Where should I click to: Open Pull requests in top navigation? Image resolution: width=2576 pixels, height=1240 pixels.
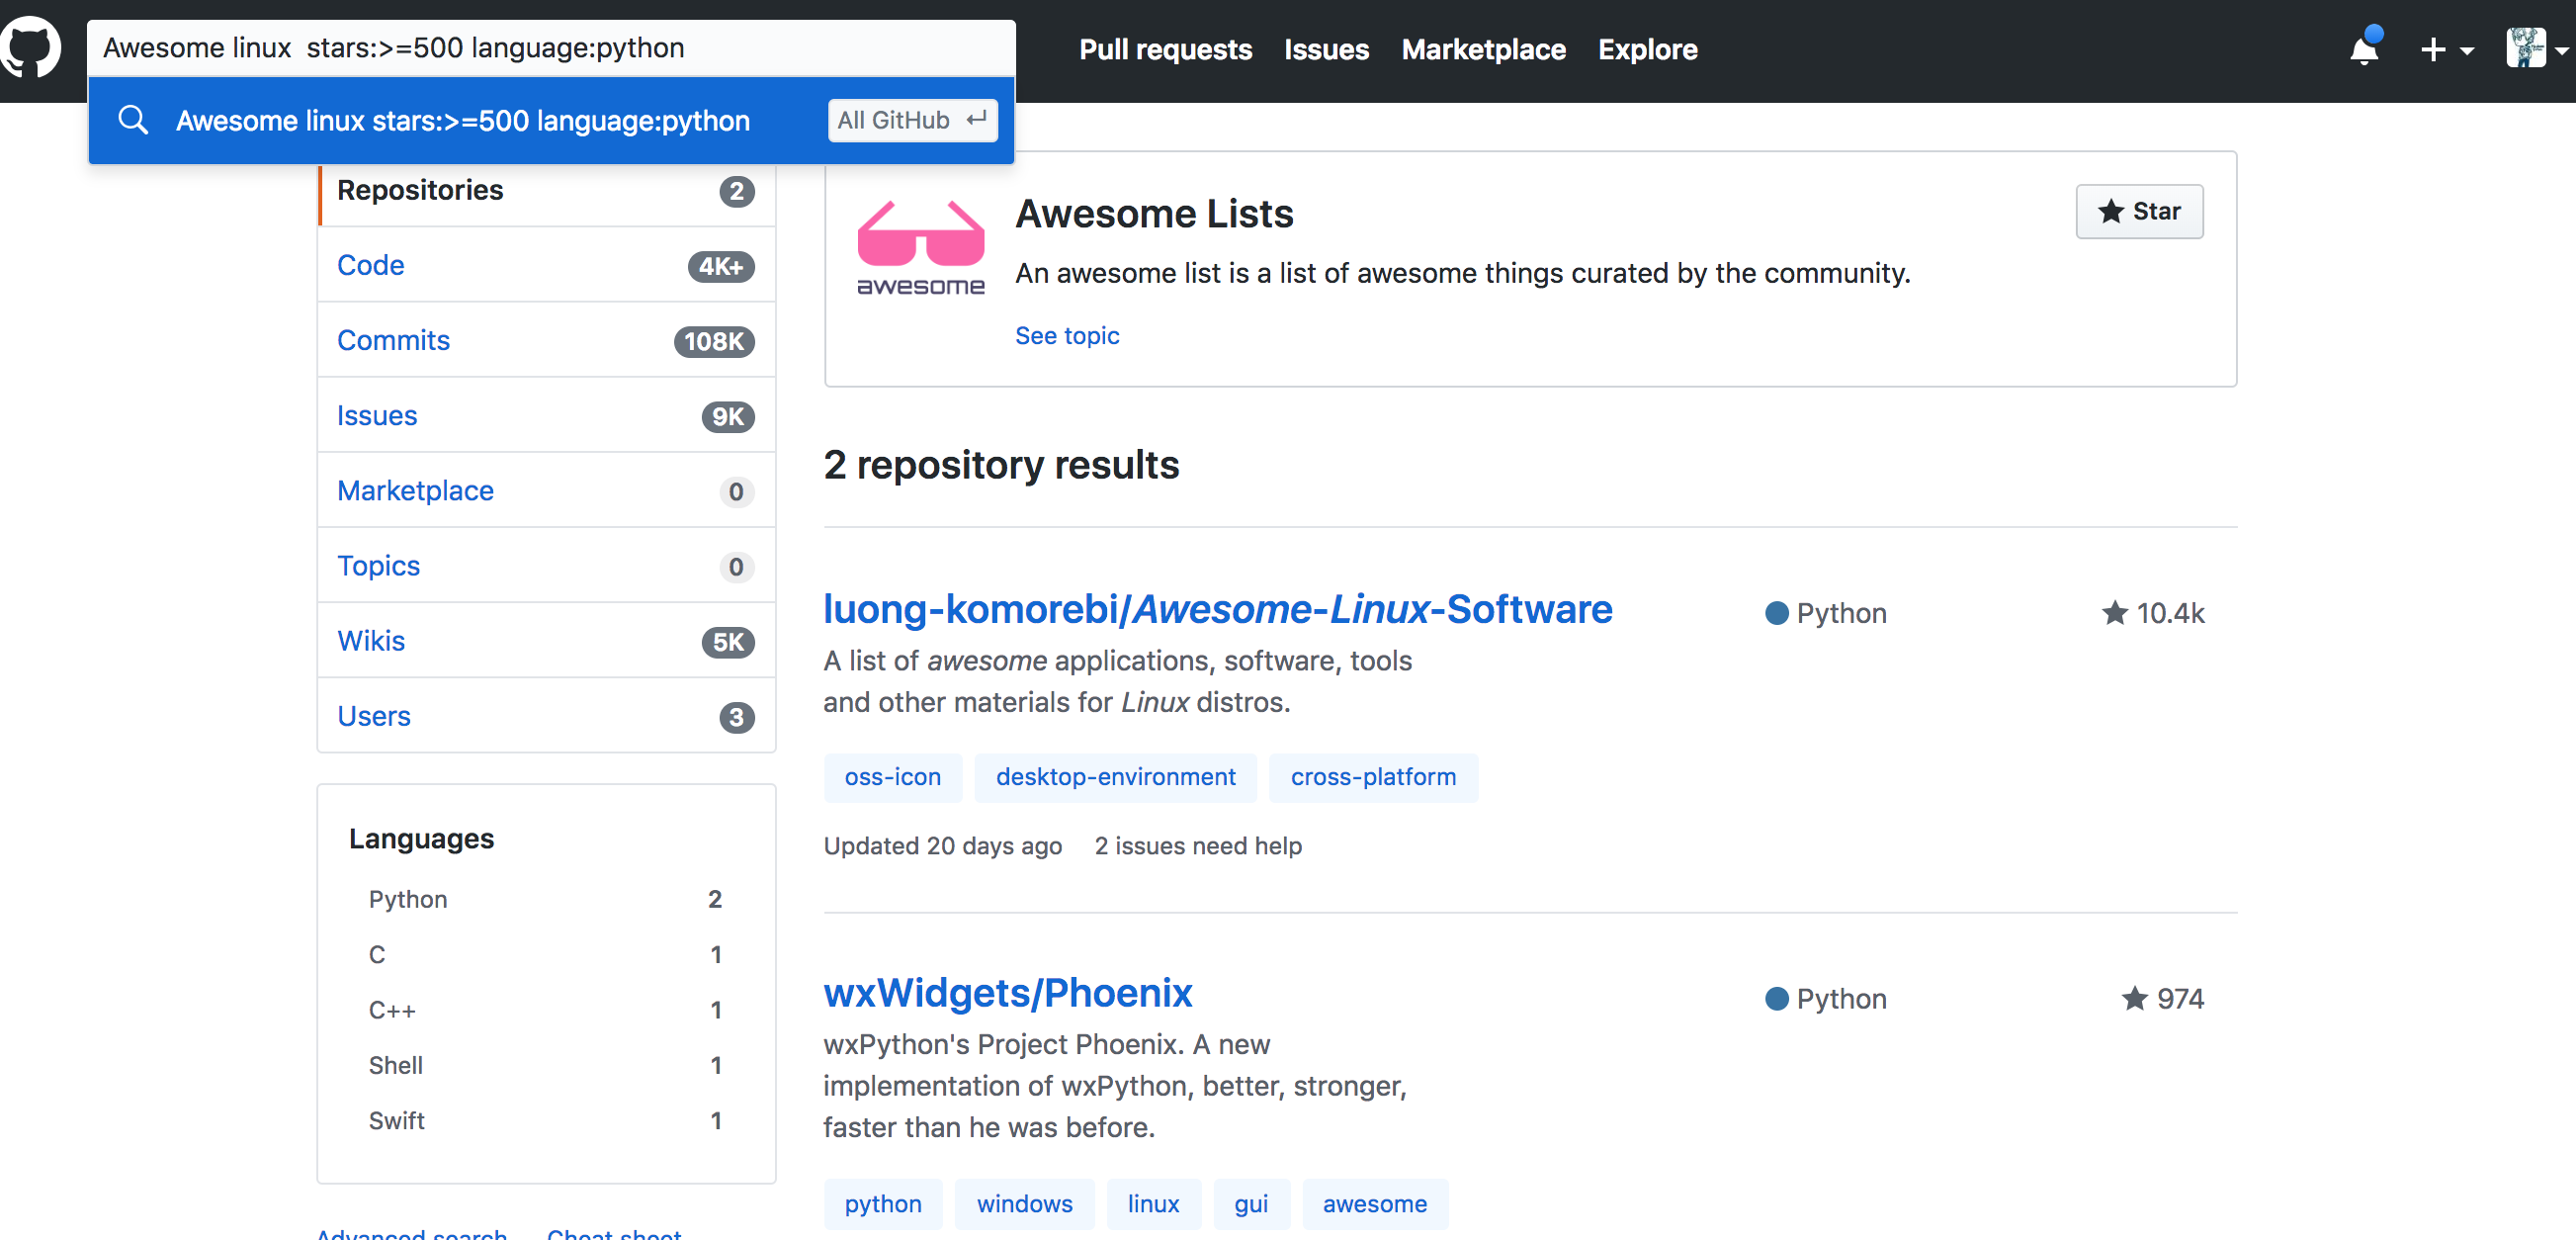(1165, 49)
